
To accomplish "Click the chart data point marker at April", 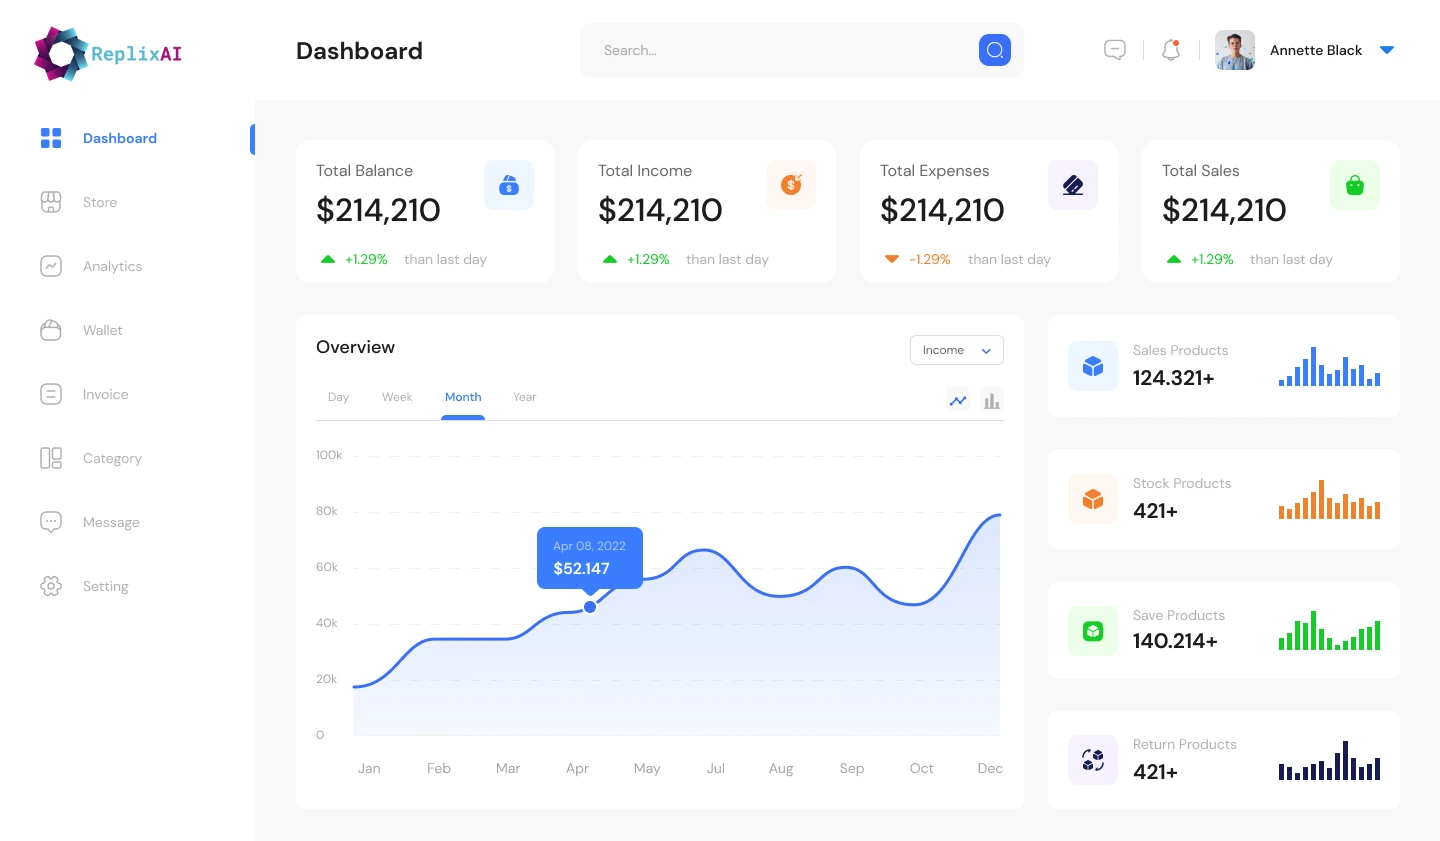I will tap(590, 607).
